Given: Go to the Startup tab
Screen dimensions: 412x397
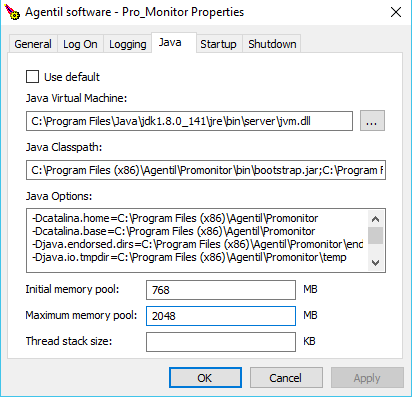Looking at the screenshot, I should click(218, 44).
